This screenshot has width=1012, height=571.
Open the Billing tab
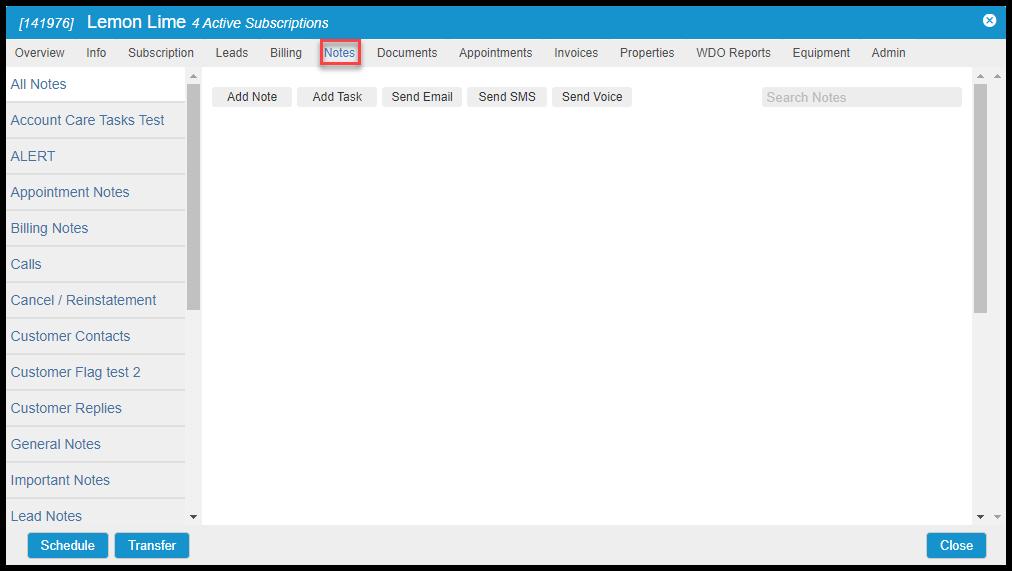[x=285, y=53]
